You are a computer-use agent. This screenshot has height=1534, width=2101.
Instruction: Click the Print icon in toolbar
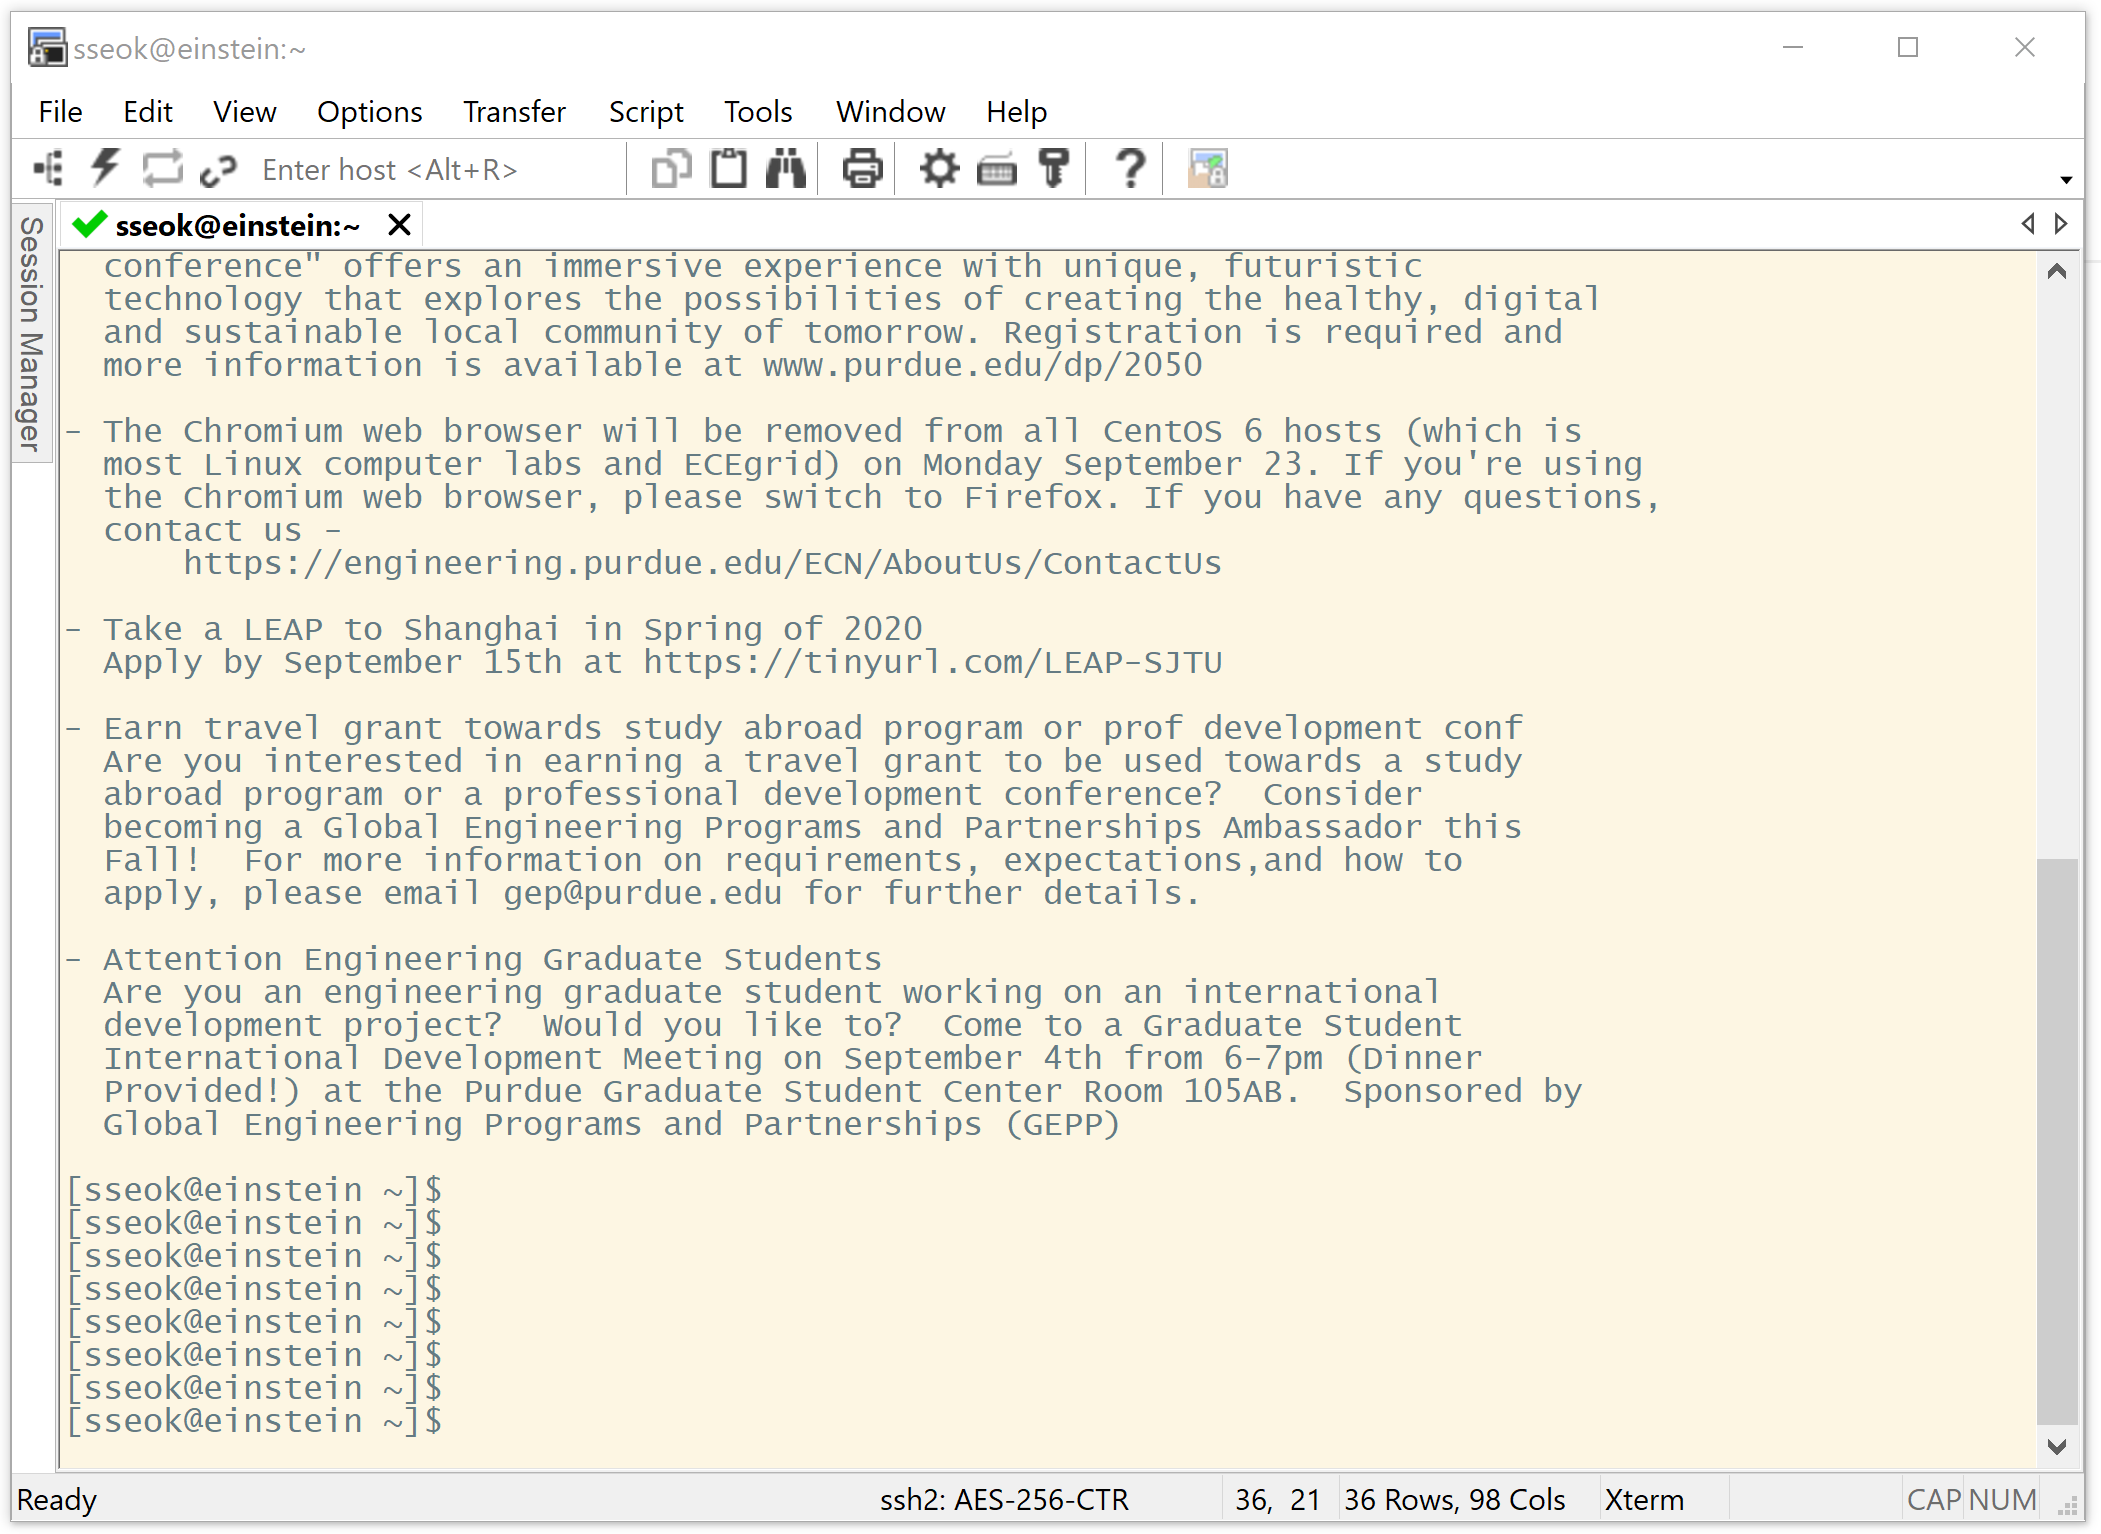(x=862, y=169)
